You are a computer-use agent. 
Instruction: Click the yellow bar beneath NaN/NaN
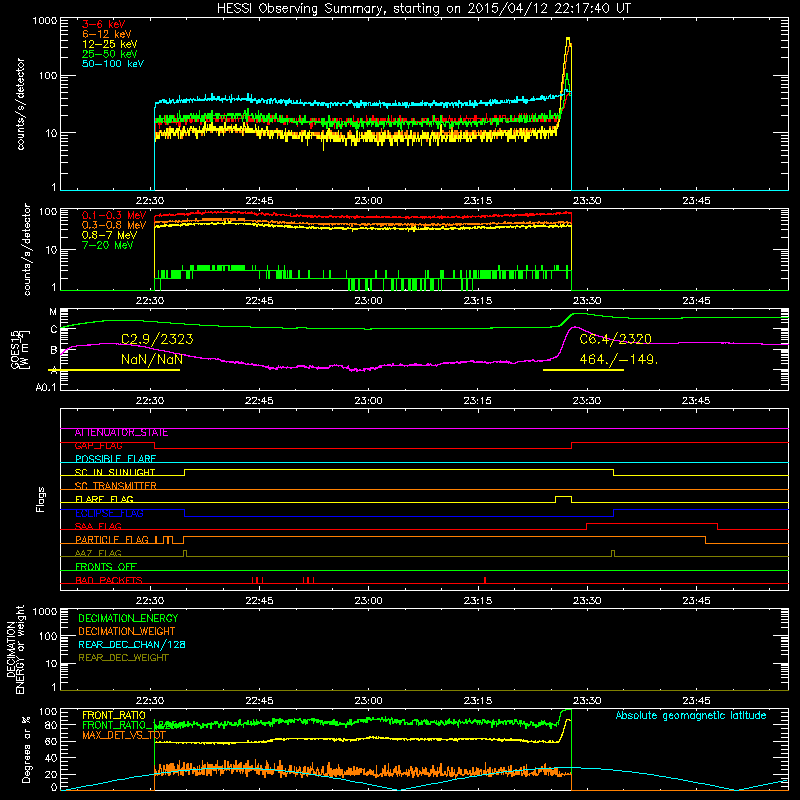114,370
